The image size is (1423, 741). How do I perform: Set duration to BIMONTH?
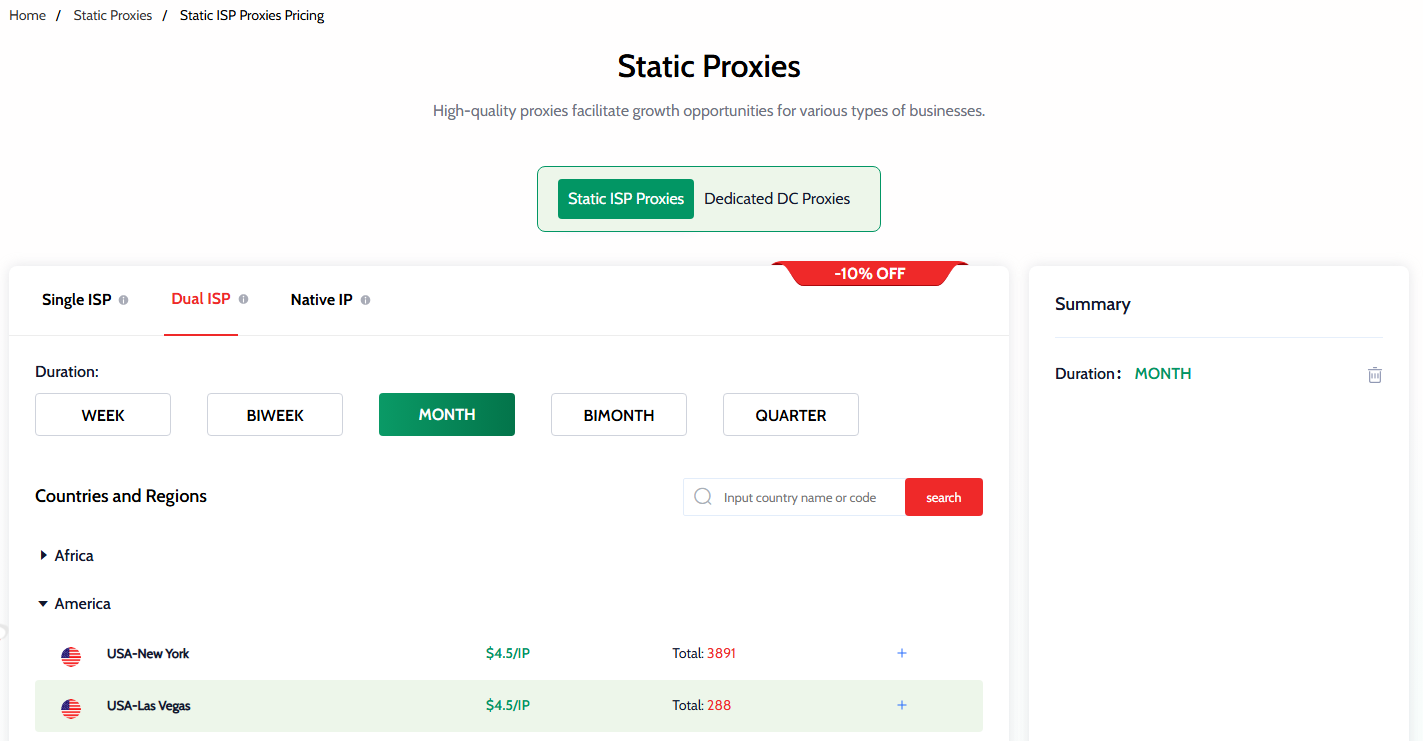(619, 415)
